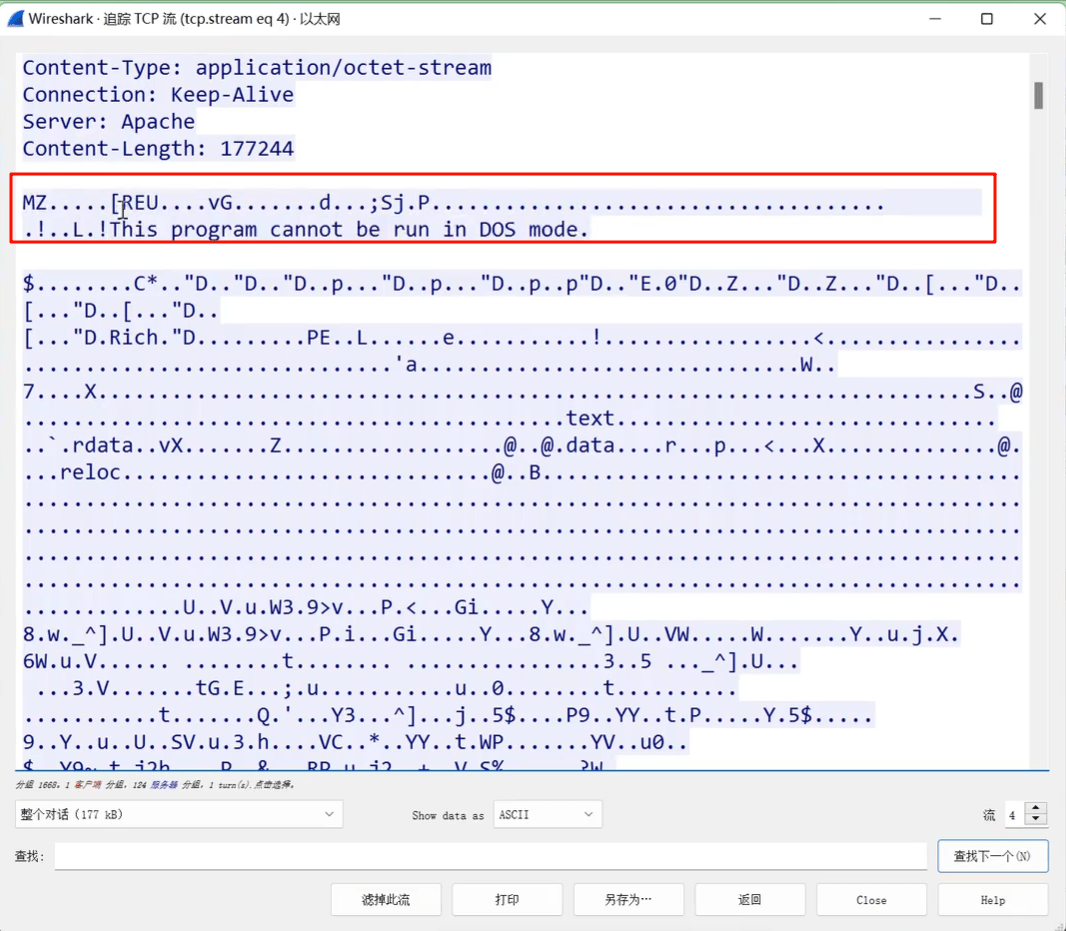
Task: Increase the stream number with up arrow
Action: pyautogui.click(x=1035, y=808)
